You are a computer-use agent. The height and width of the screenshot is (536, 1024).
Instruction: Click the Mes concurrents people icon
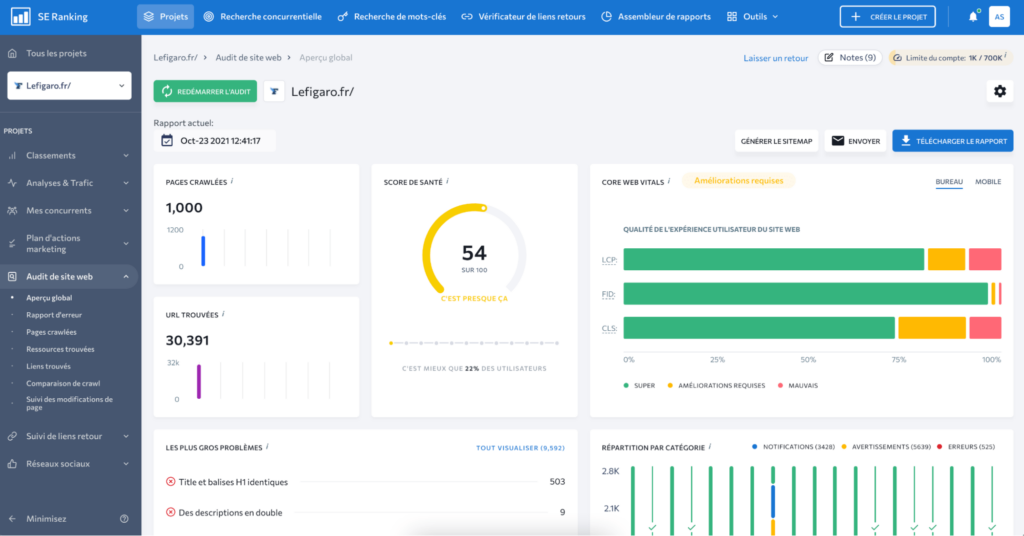(x=12, y=210)
